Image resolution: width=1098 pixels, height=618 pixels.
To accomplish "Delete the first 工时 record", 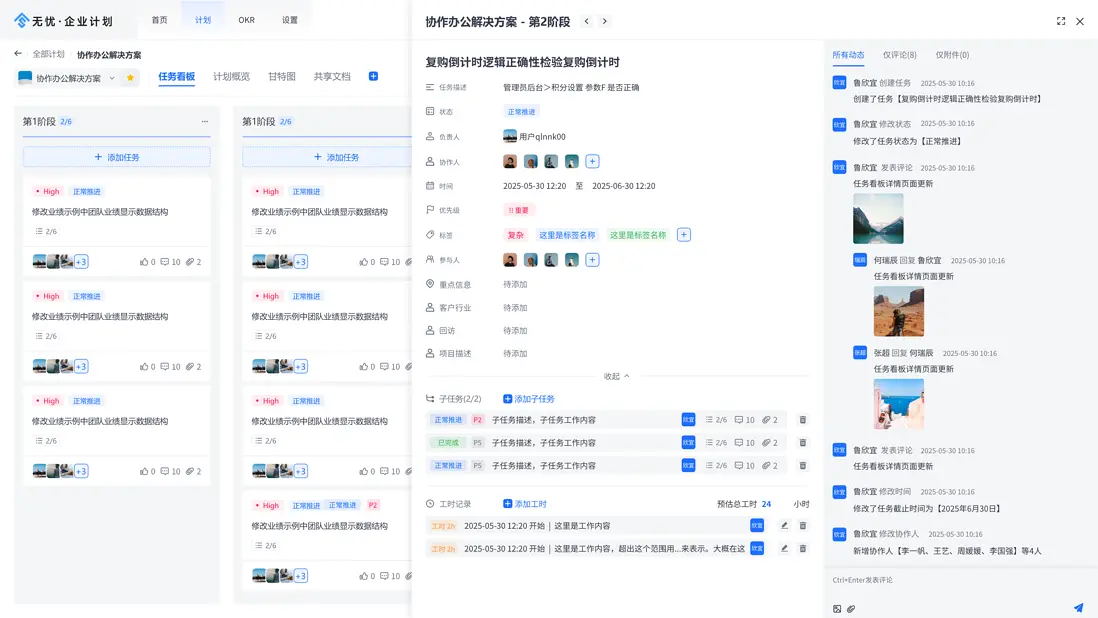I will (802, 526).
